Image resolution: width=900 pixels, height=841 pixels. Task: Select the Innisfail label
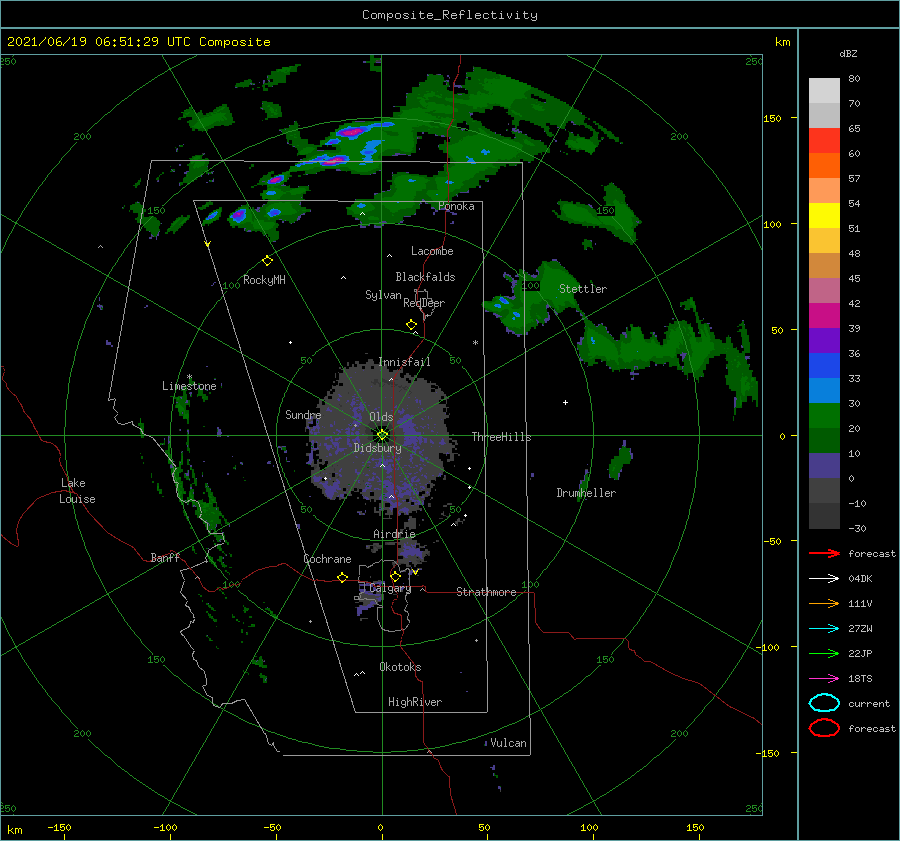[405, 362]
